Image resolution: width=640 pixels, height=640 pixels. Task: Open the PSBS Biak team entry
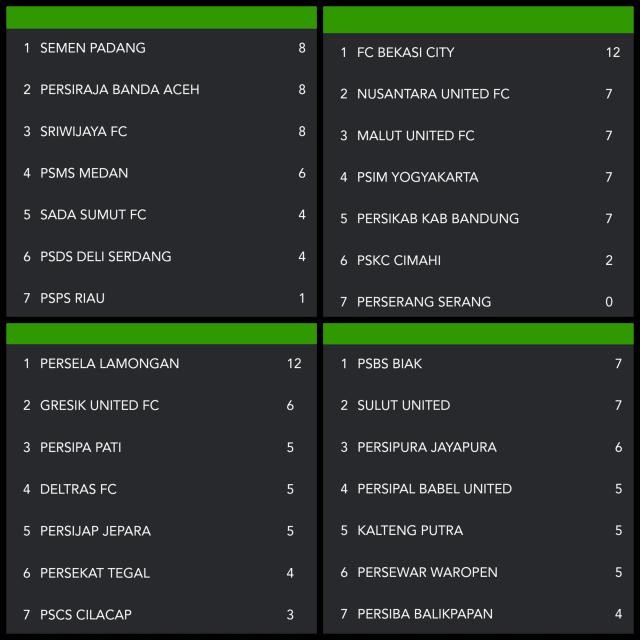coord(478,364)
